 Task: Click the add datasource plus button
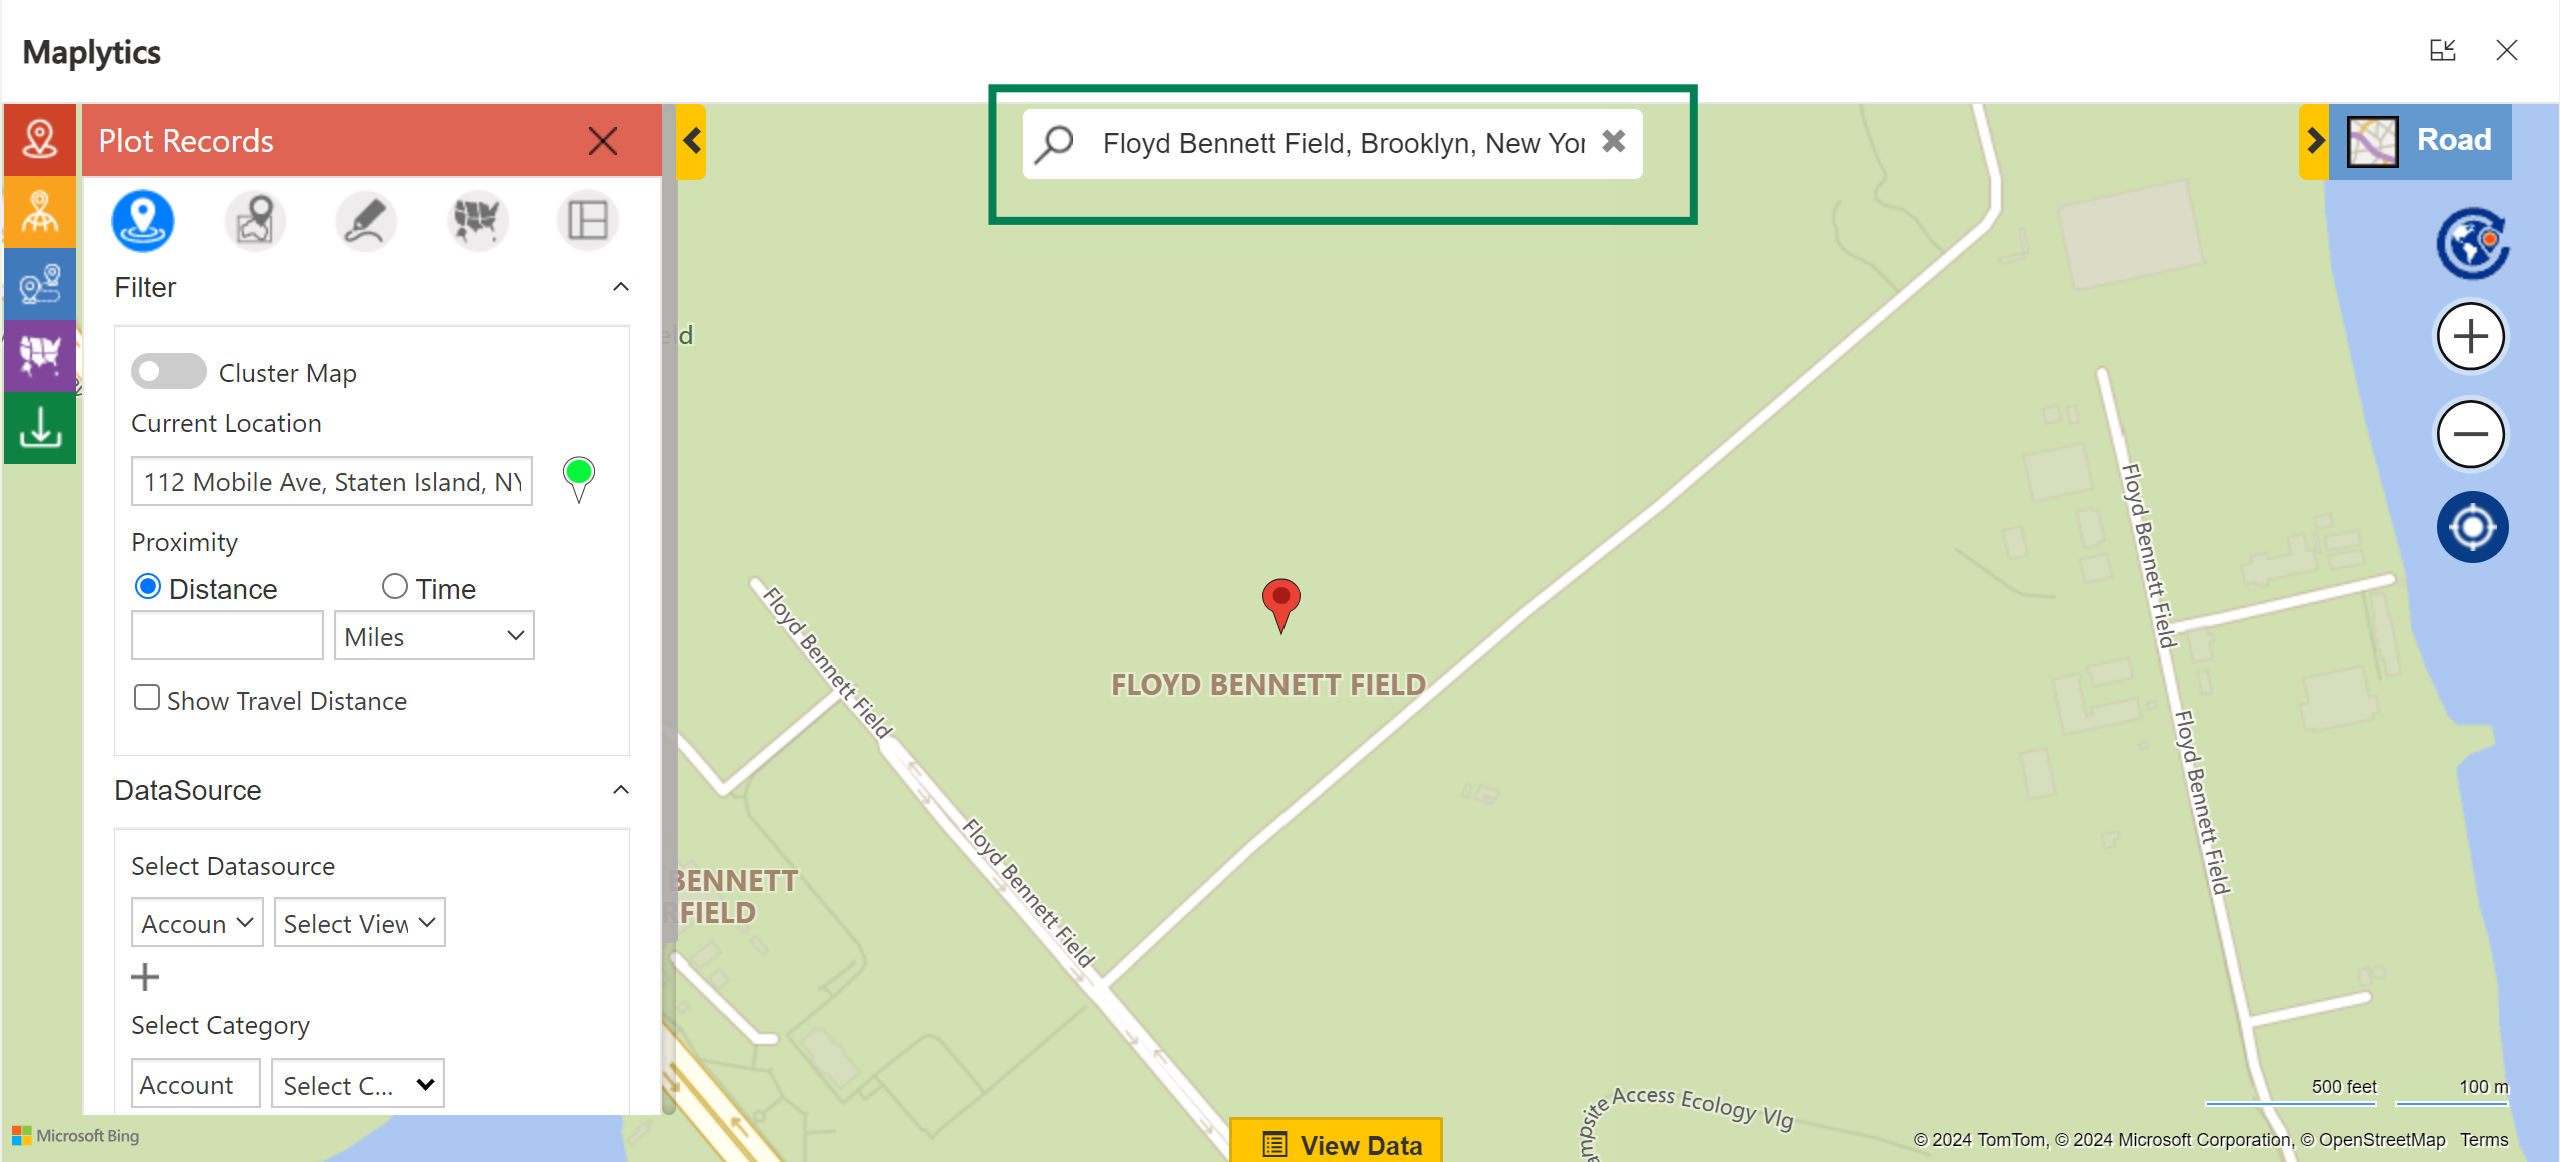(x=145, y=976)
